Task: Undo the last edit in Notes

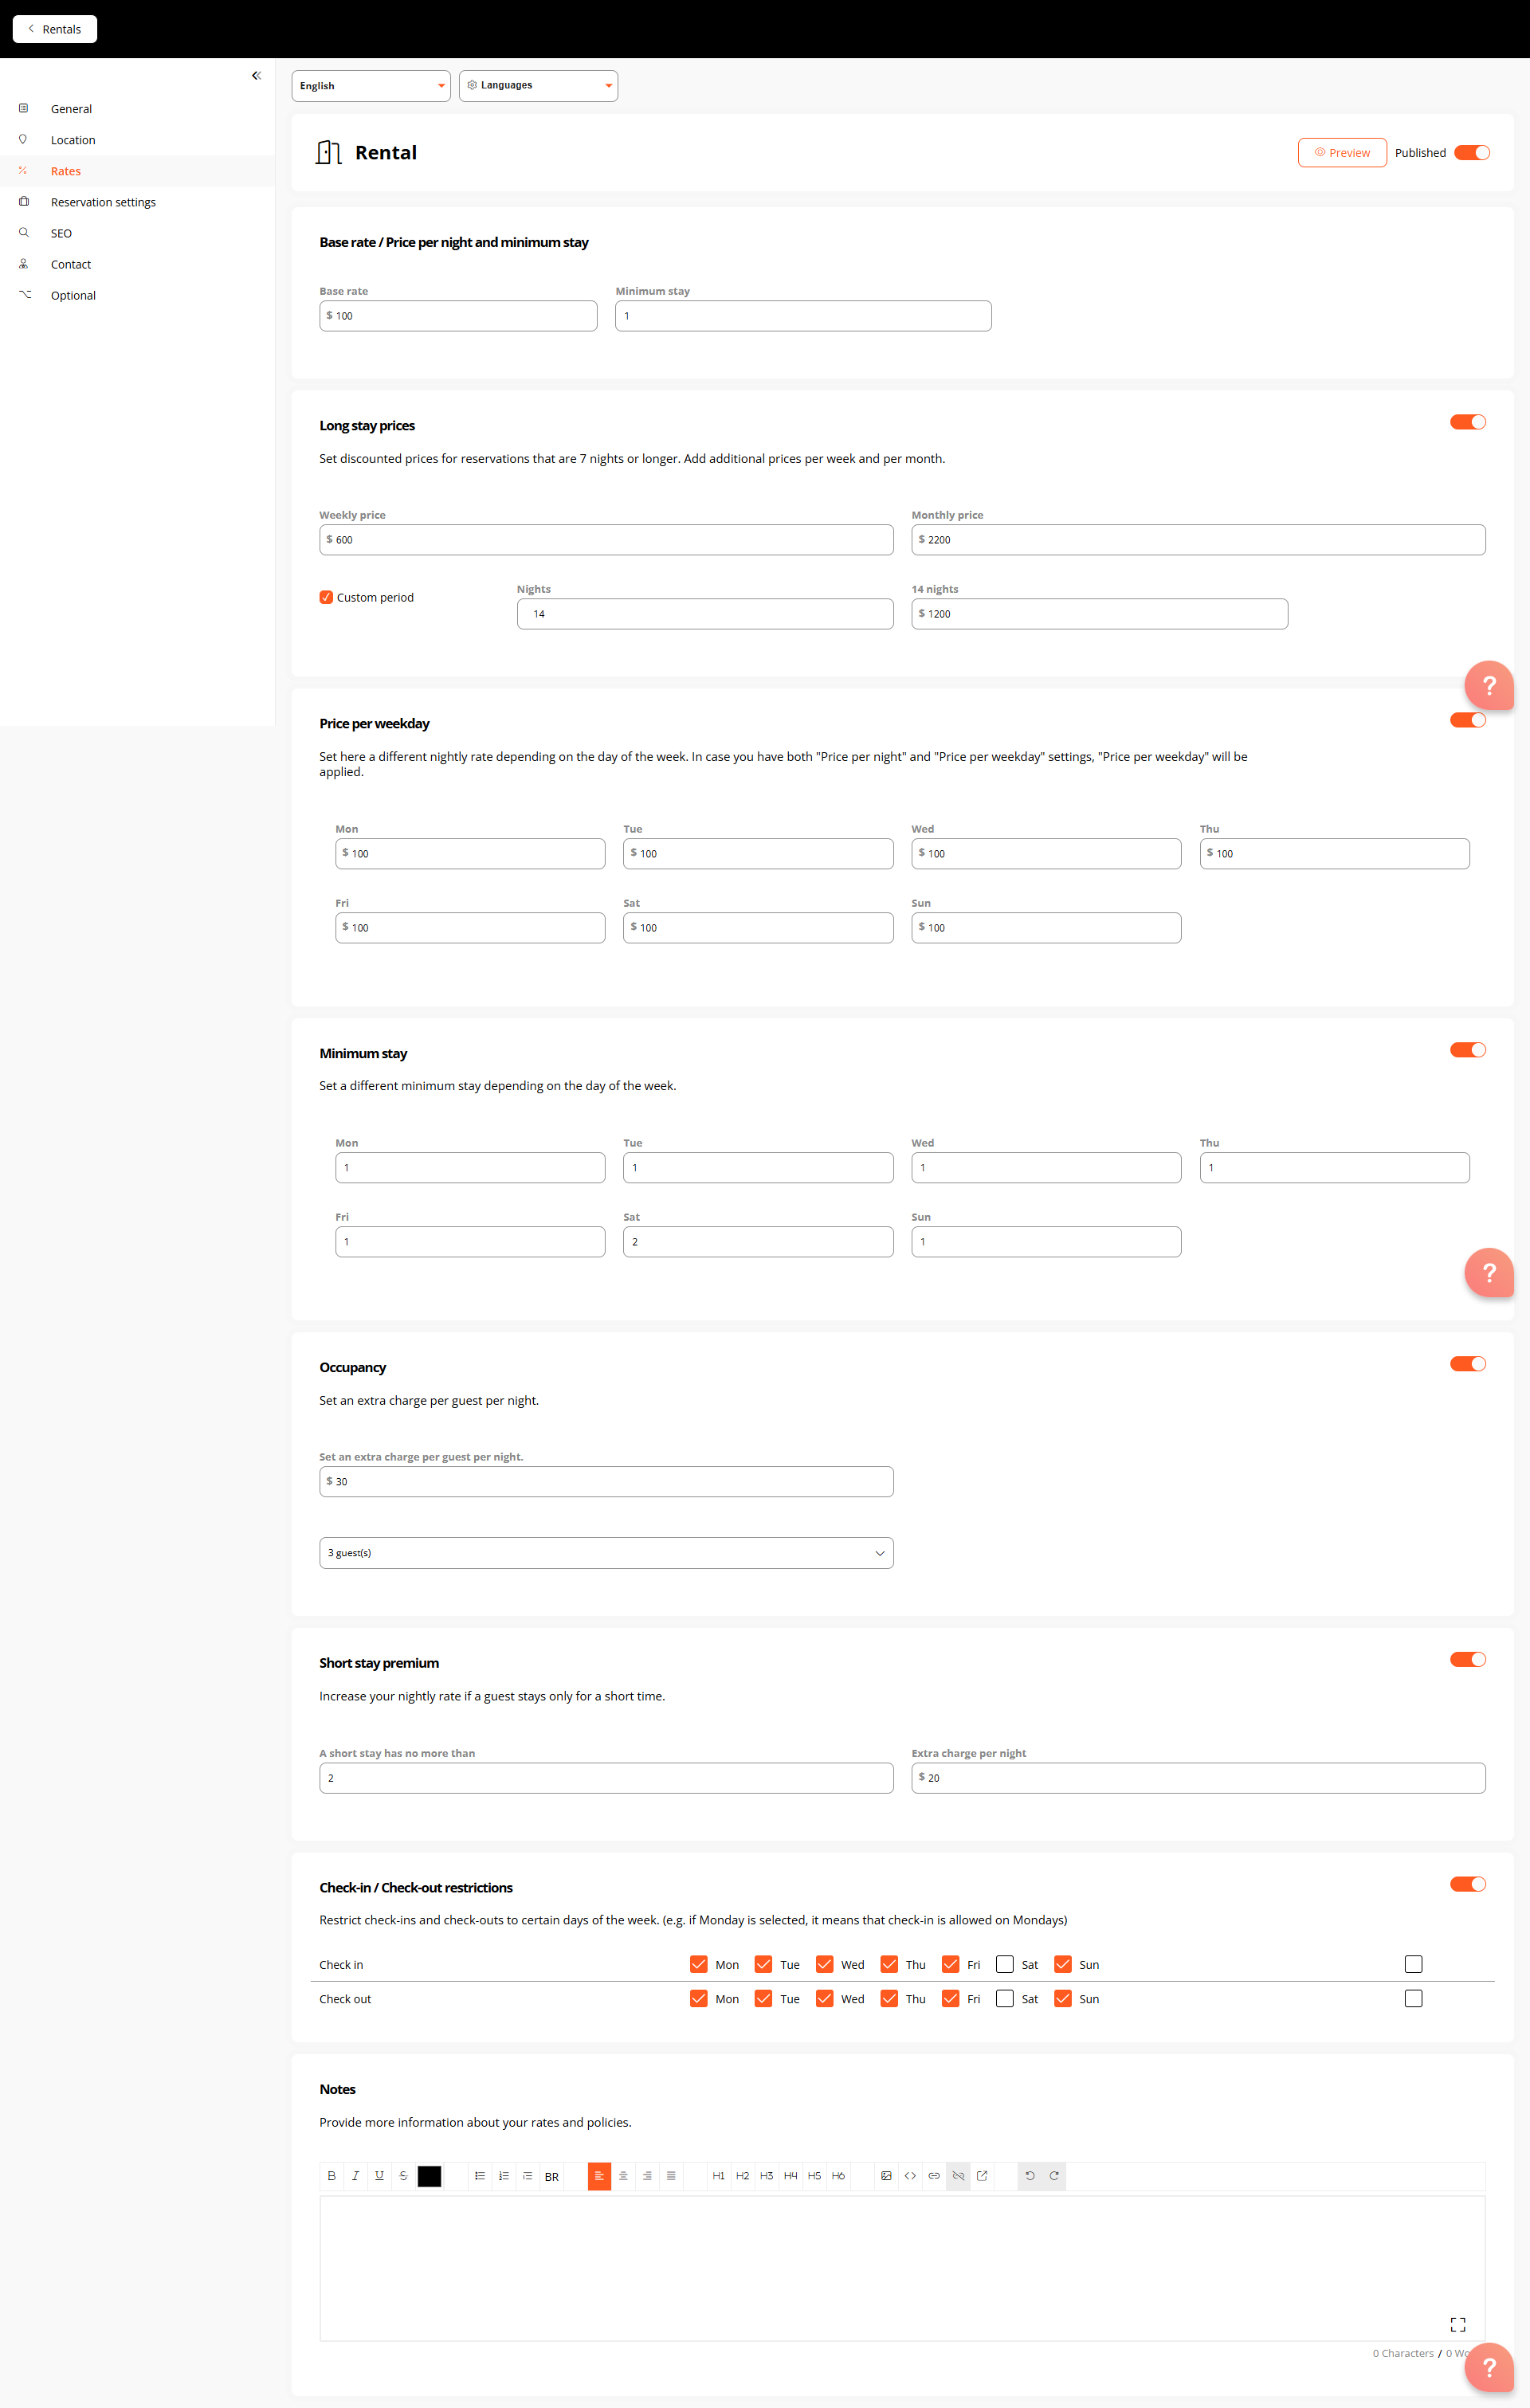Action: 1030,2176
